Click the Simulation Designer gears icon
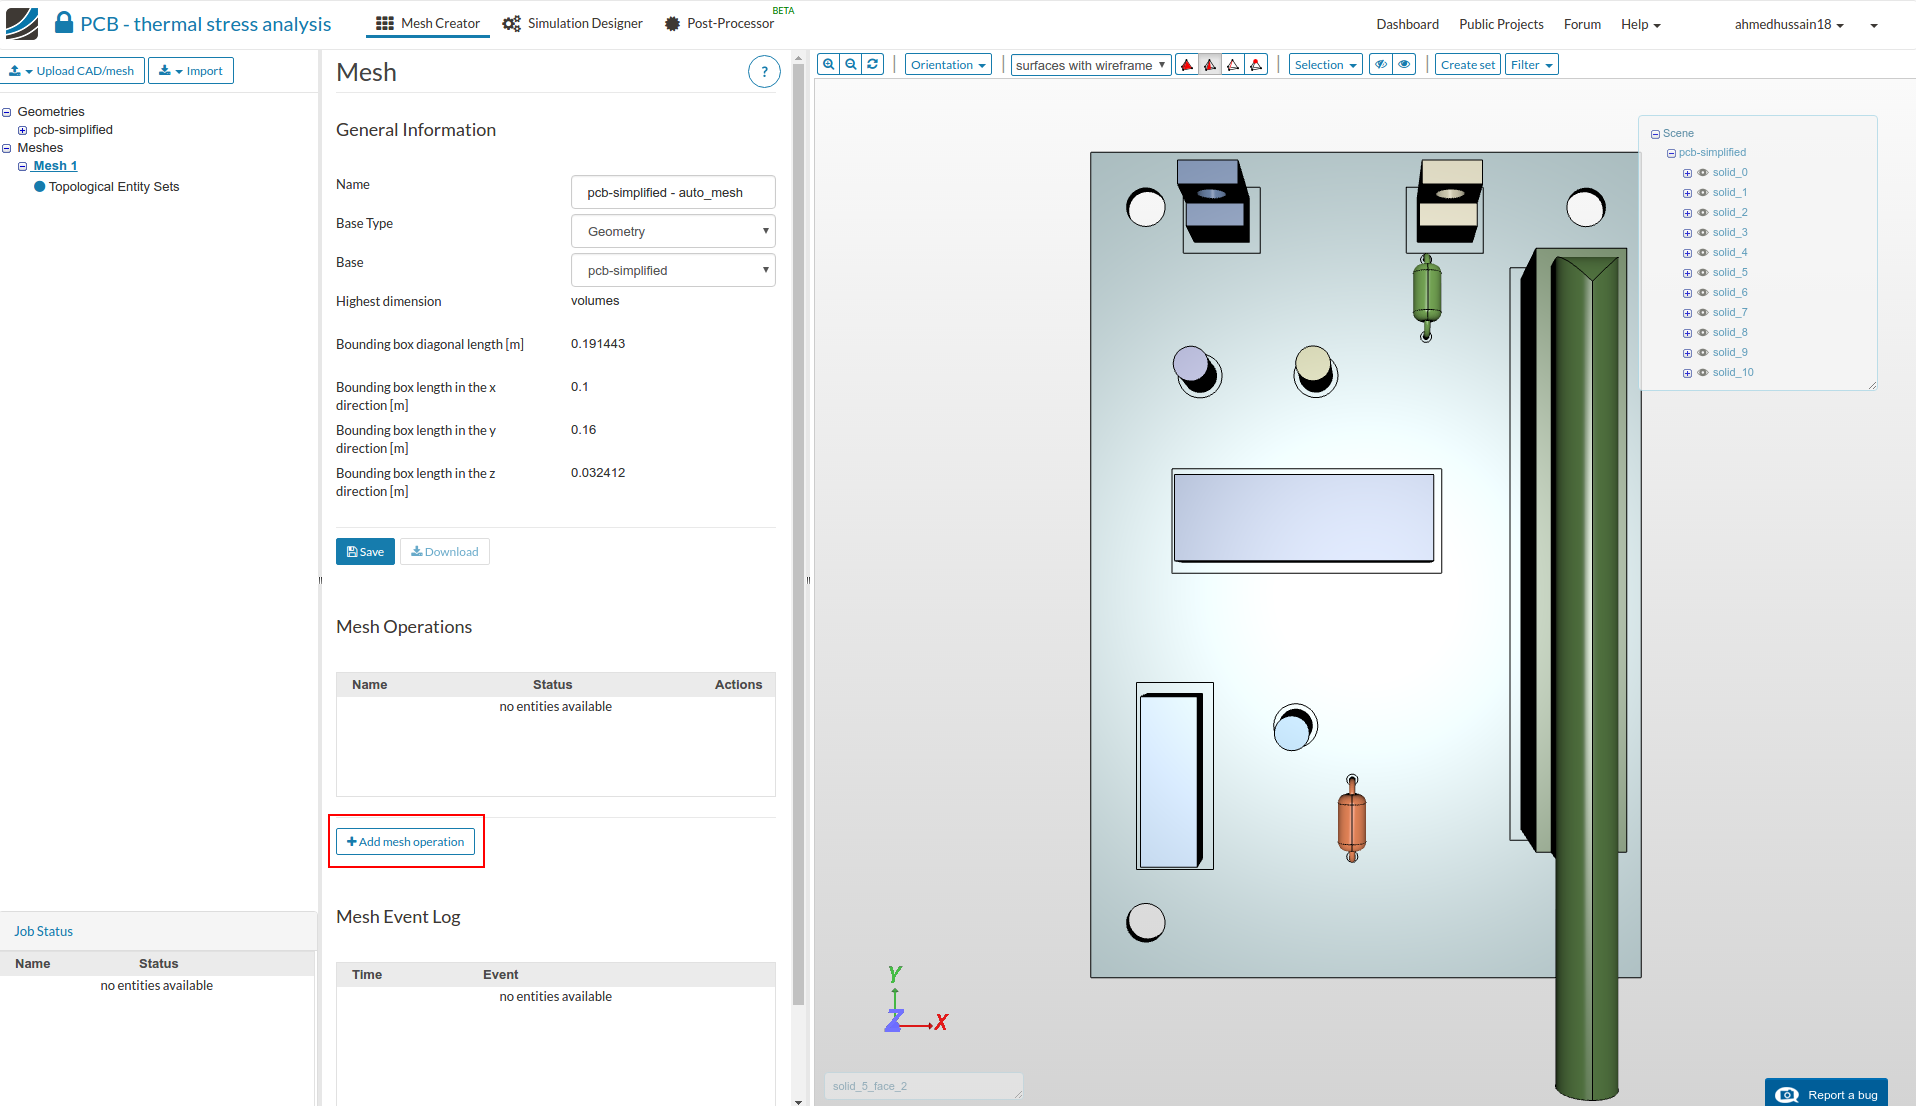Screen dimensions: 1916x1106 511,23
